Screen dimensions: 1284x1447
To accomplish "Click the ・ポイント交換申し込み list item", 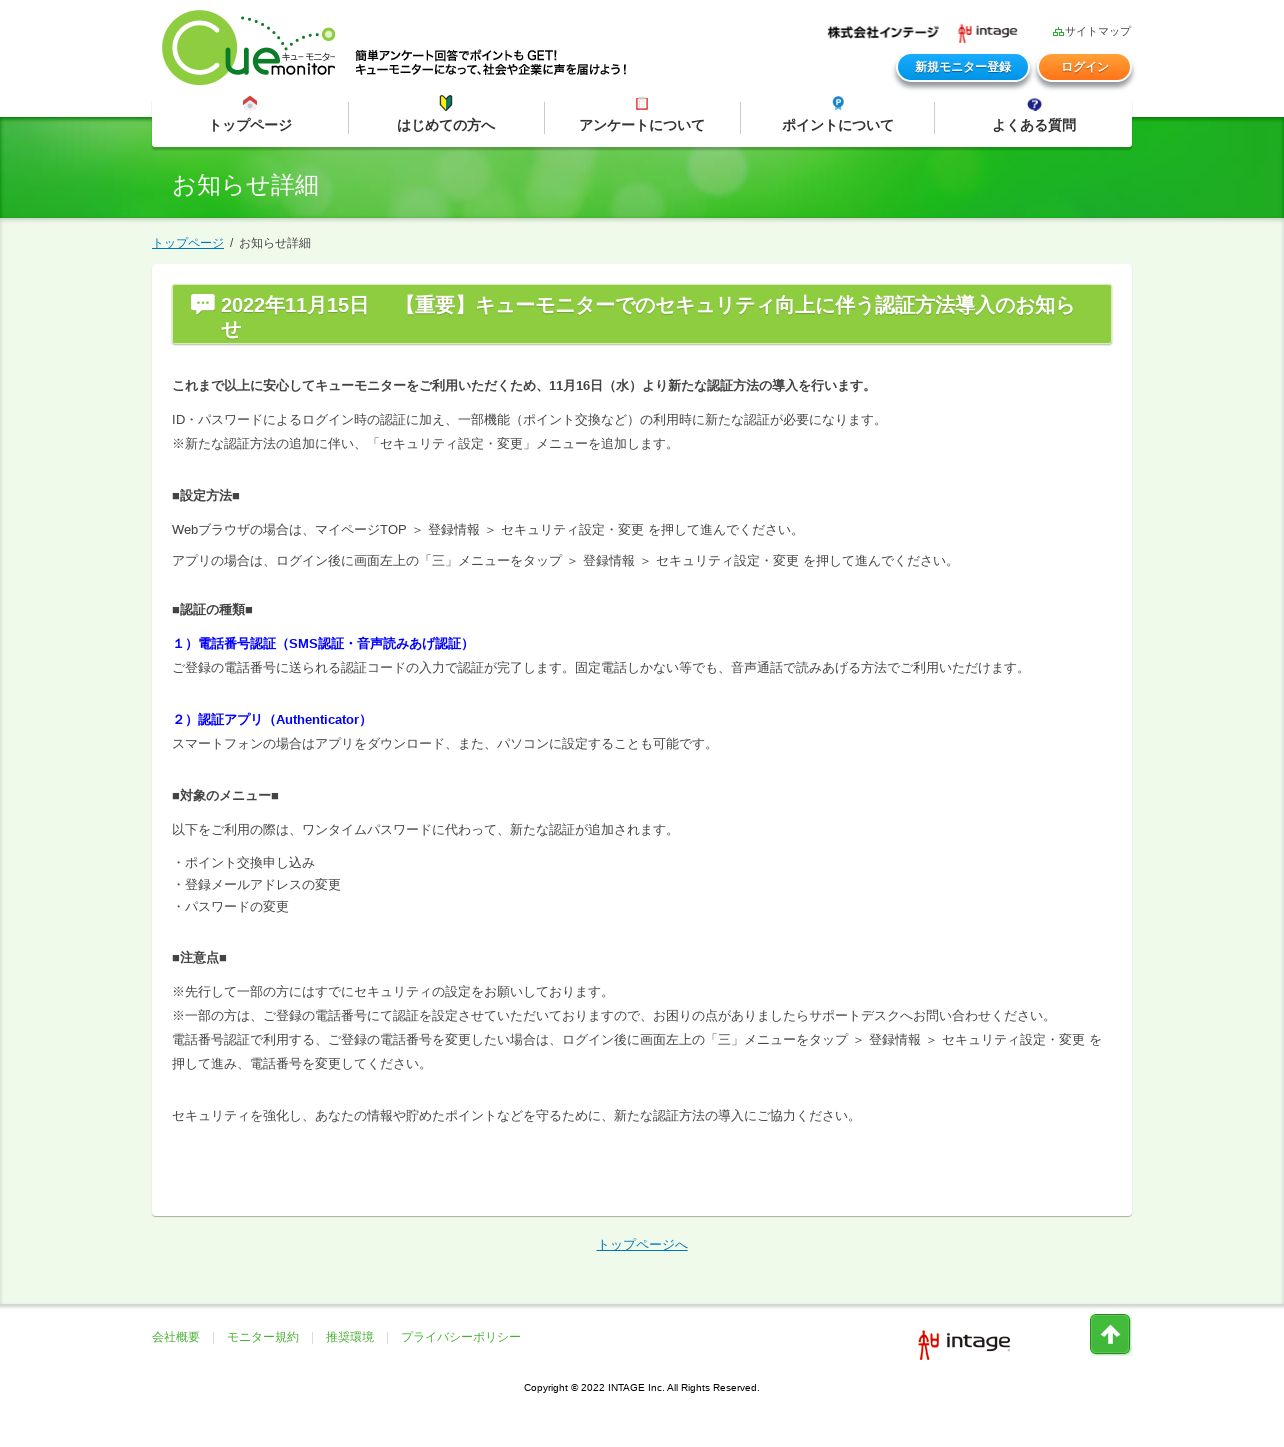I will 243,863.
